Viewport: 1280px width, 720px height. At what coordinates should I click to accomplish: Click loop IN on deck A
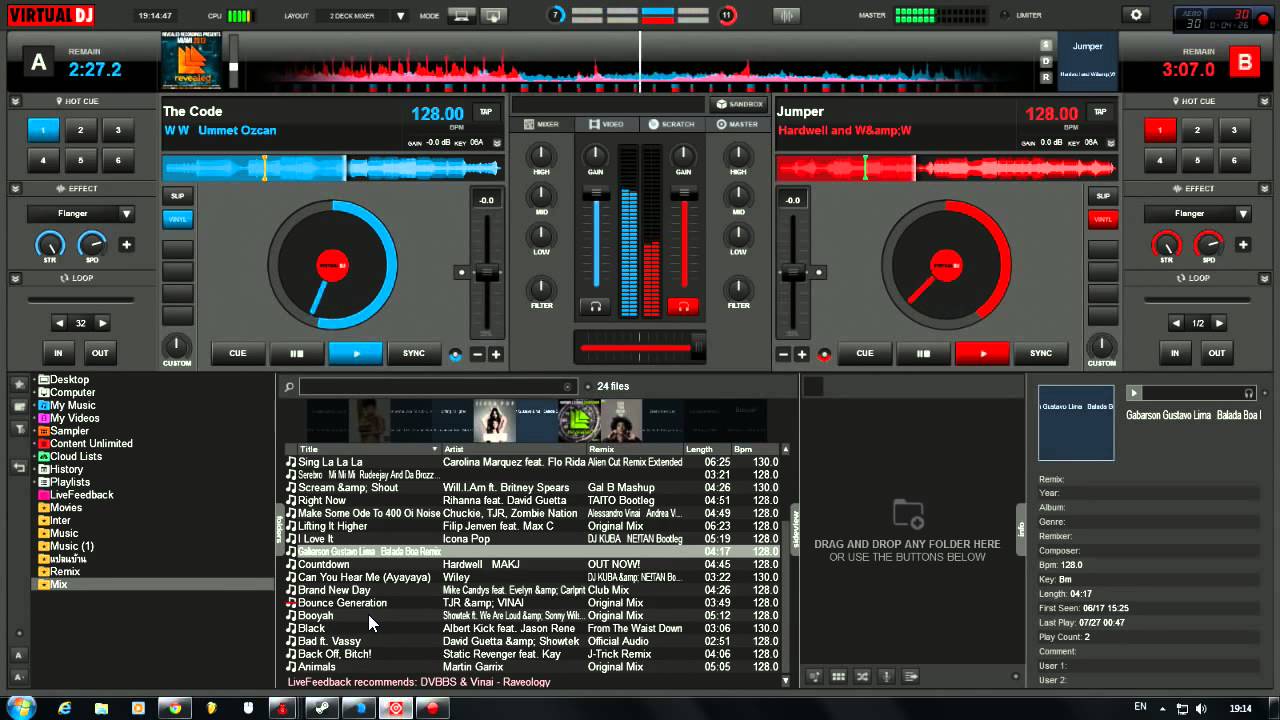pos(58,353)
